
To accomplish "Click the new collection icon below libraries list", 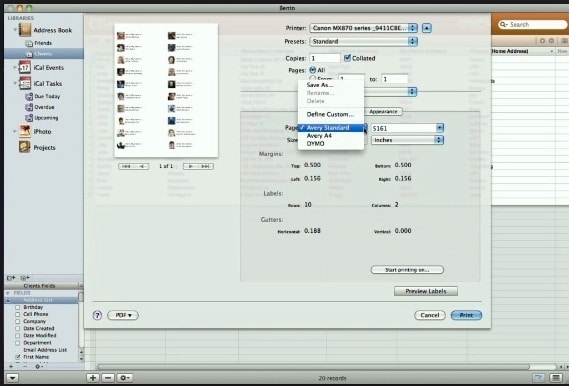I will click(x=25, y=278).
